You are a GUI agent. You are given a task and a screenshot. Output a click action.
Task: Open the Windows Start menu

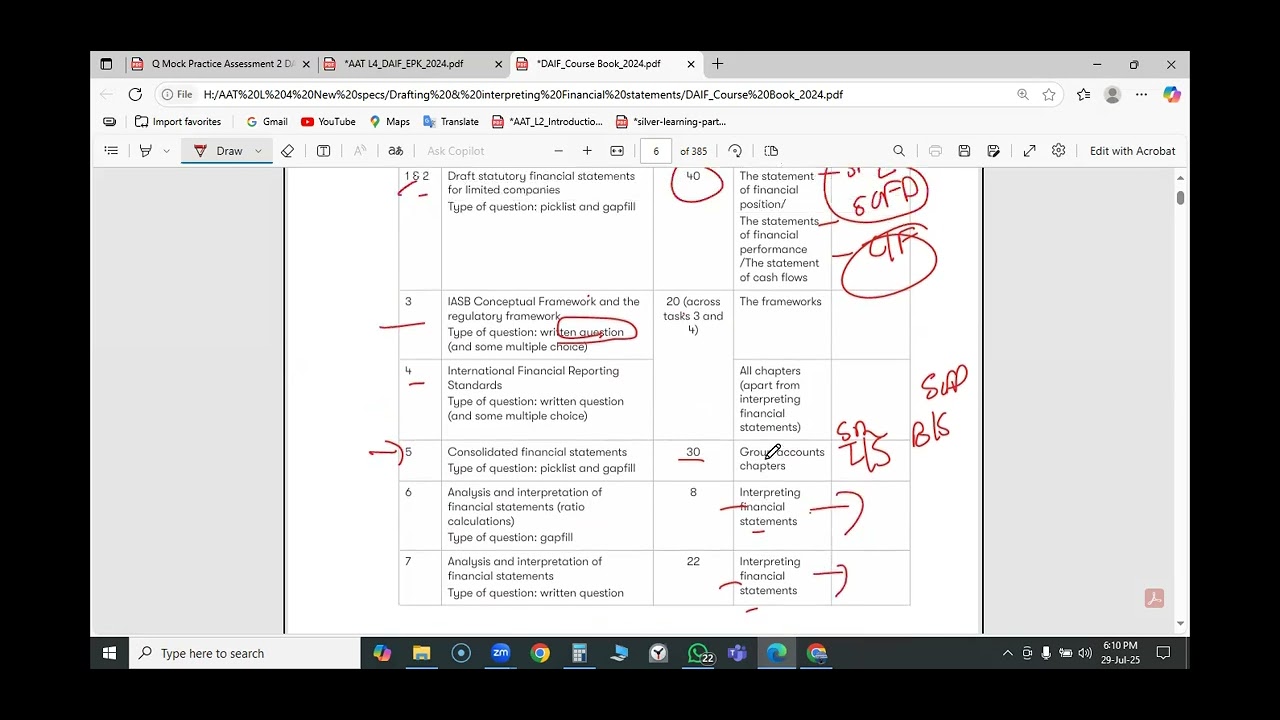click(x=110, y=653)
